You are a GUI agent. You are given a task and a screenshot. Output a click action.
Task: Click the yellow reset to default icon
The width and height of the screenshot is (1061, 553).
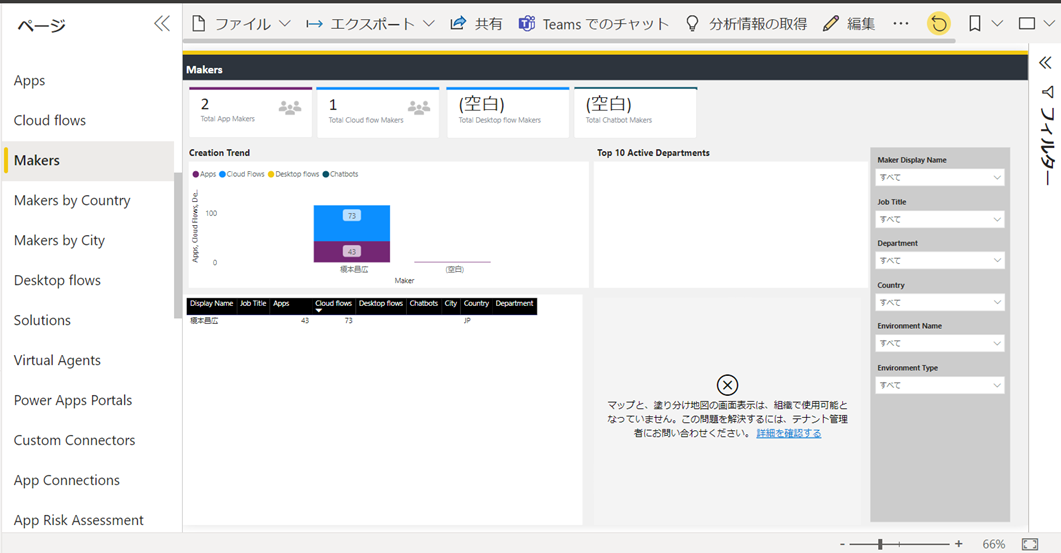pos(939,24)
